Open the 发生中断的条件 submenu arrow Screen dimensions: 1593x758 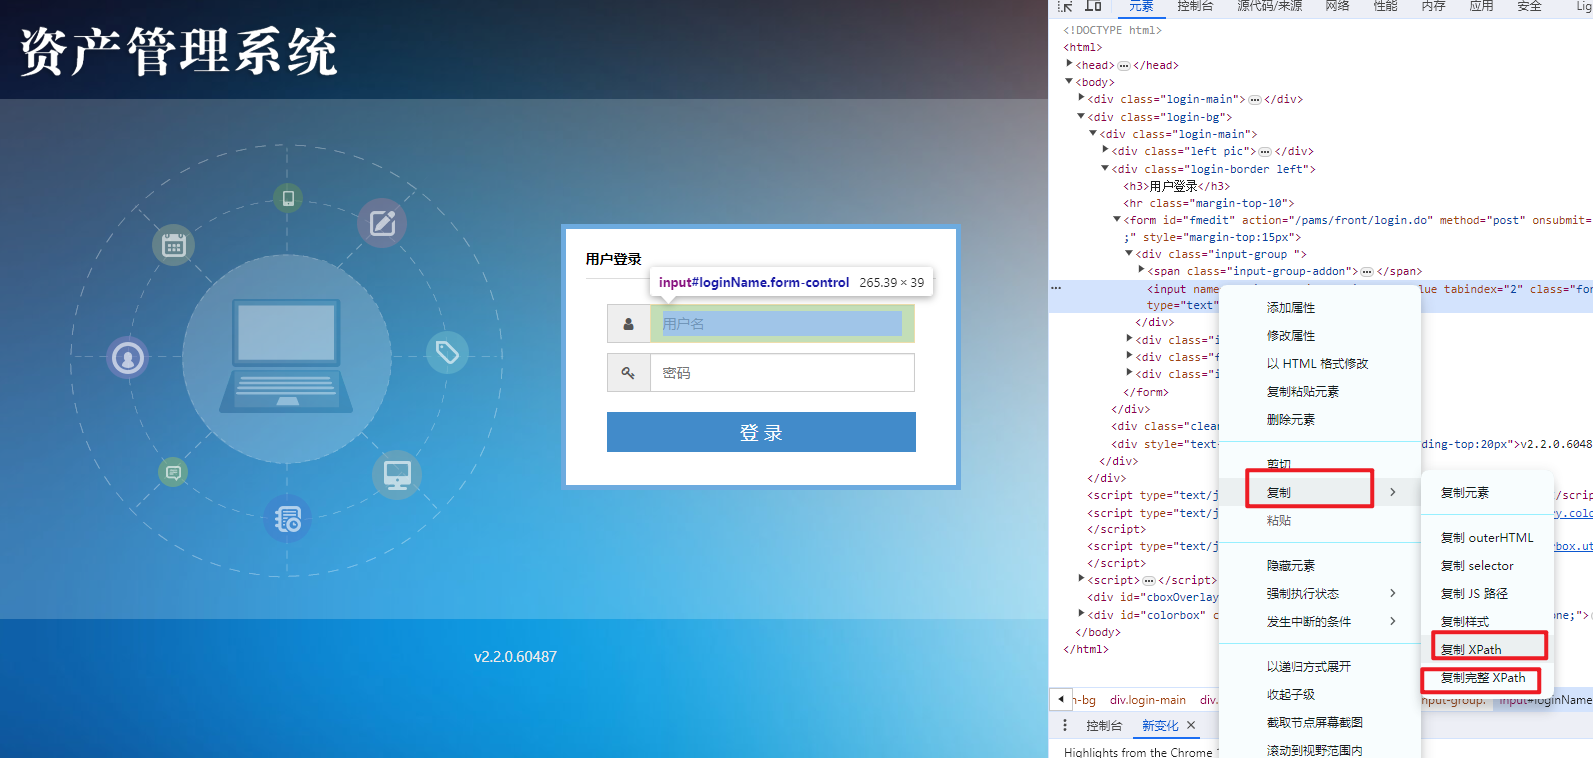(1392, 621)
